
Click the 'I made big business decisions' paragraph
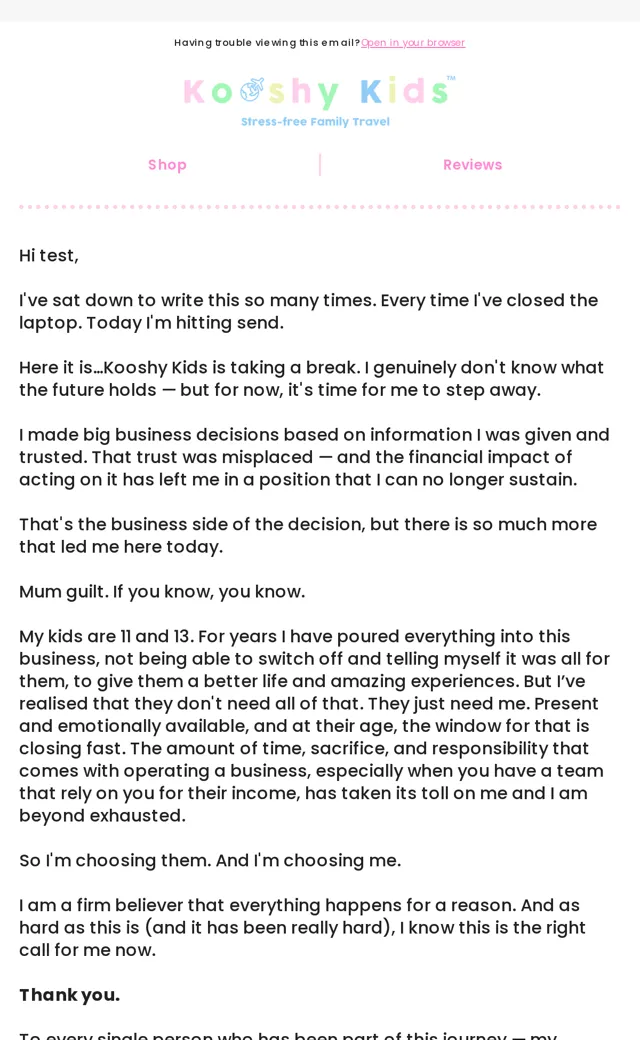coord(314,457)
